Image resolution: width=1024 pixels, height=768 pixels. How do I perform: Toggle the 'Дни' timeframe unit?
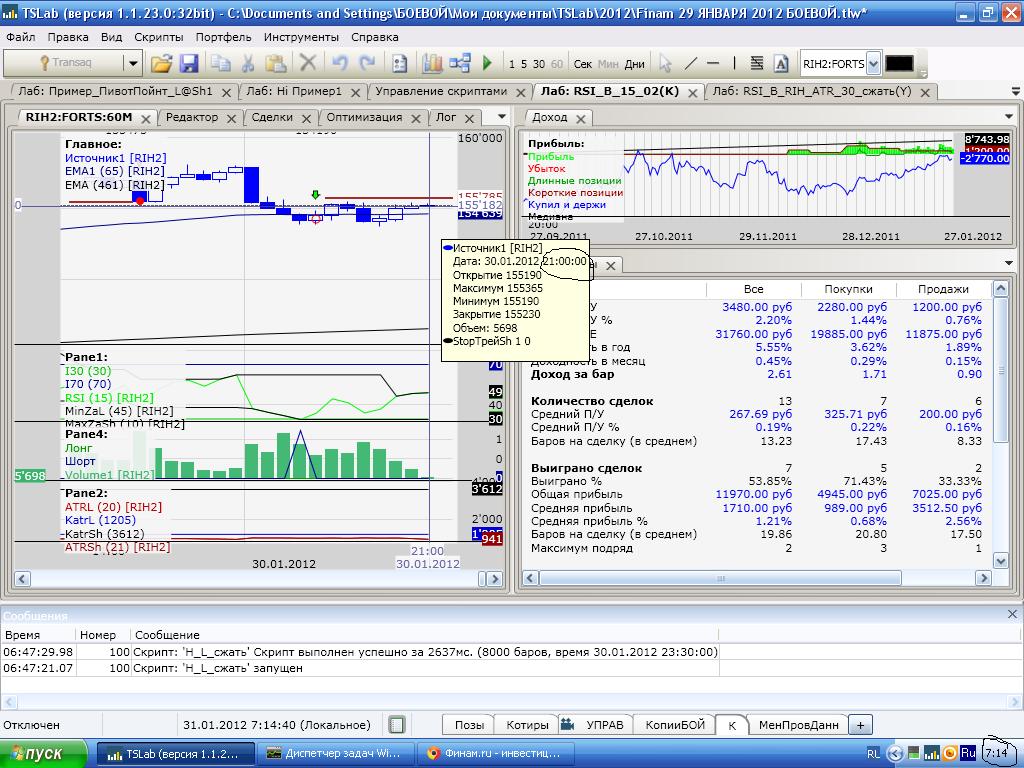click(634, 64)
